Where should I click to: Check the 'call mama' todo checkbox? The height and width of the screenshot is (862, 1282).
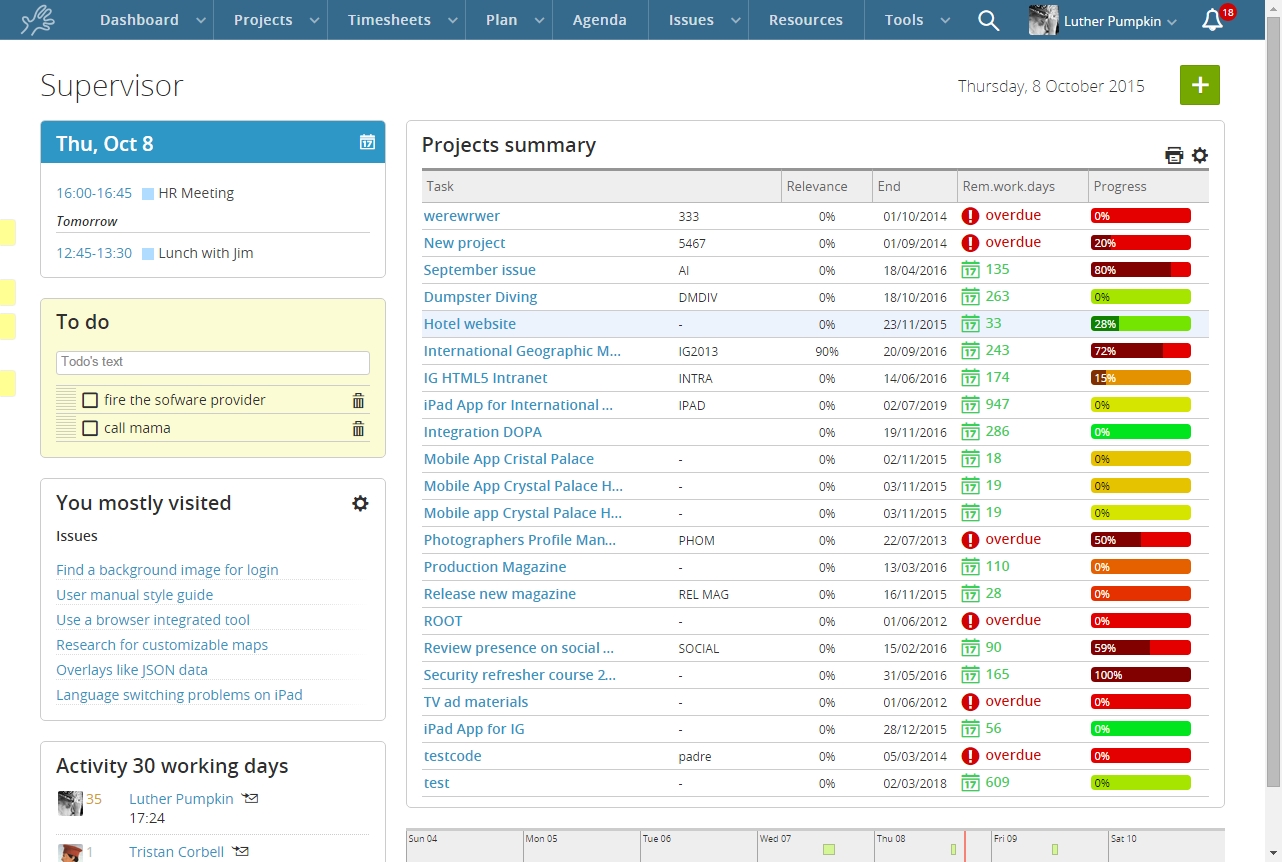(x=90, y=428)
